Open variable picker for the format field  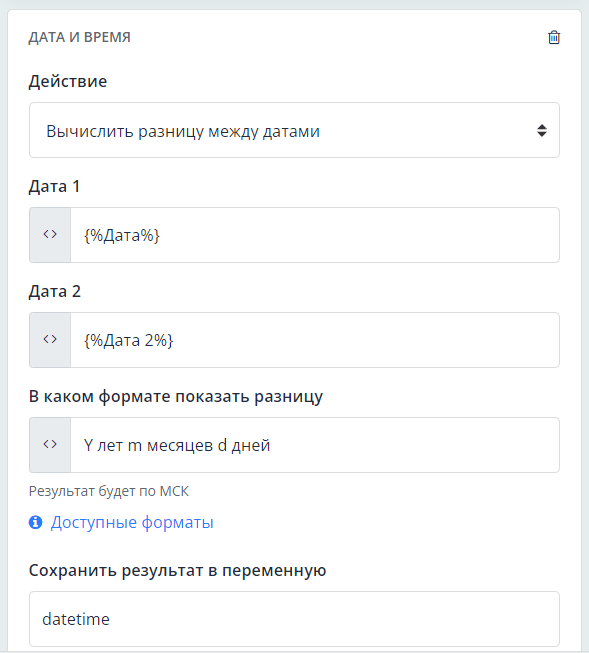pos(50,445)
